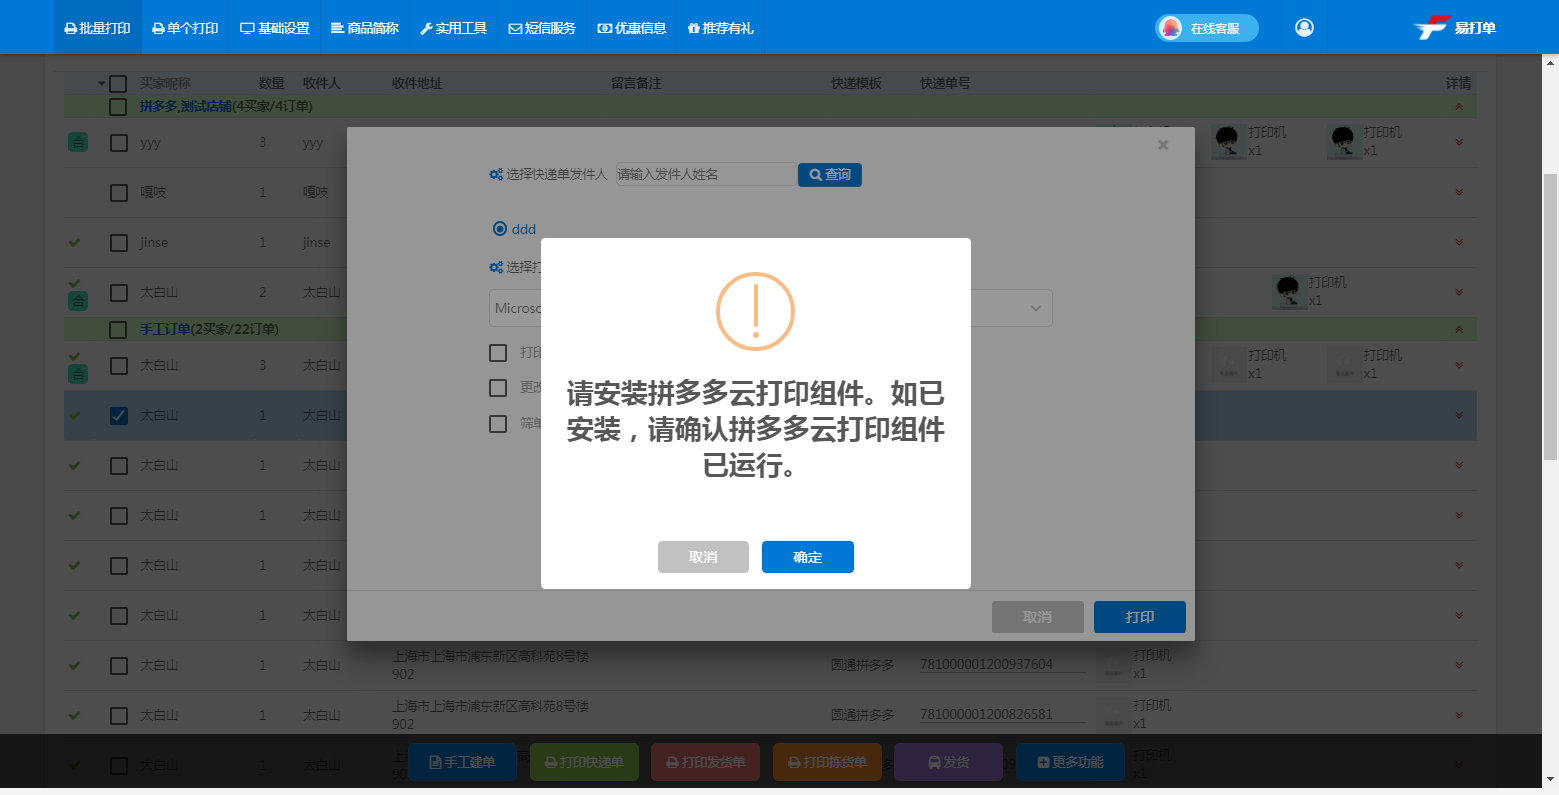The width and height of the screenshot is (1559, 795).
Task: Open the 更多功能 more functions button
Action: [x=1070, y=762]
